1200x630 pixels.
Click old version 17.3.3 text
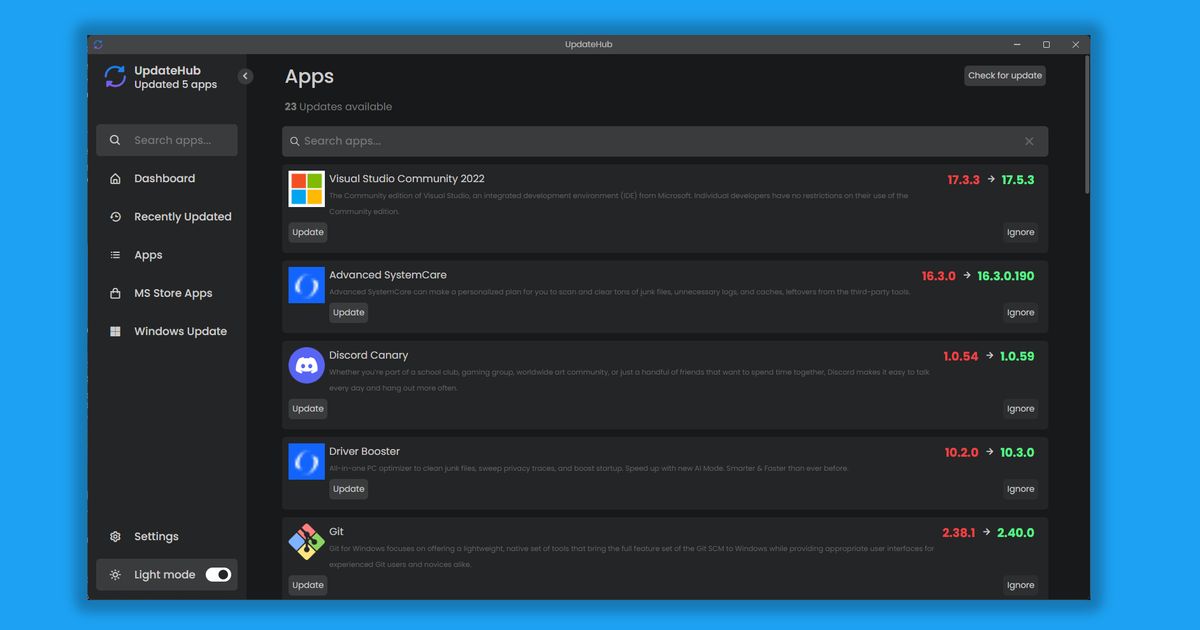(964, 180)
